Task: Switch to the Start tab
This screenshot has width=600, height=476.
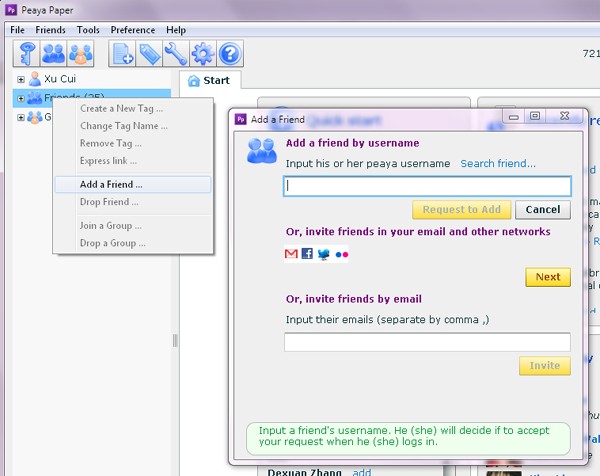Action: pos(210,80)
